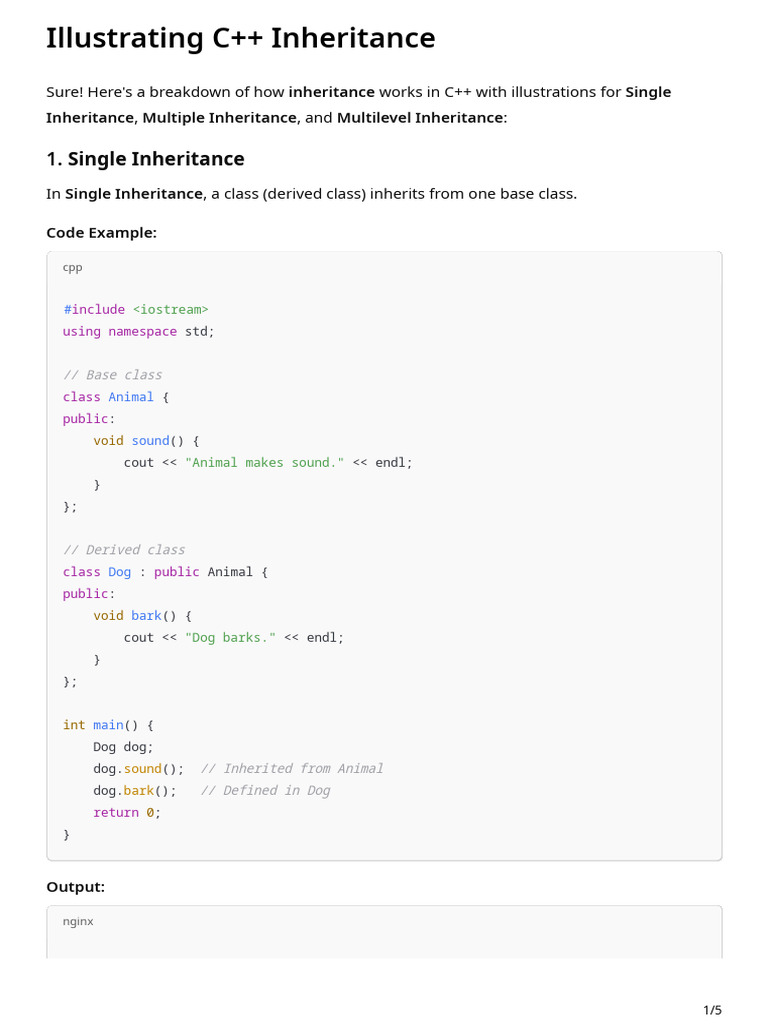This screenshot has height=1024, width=768.
Task: Click the "int main() {" line
Action: coord(108,725)
